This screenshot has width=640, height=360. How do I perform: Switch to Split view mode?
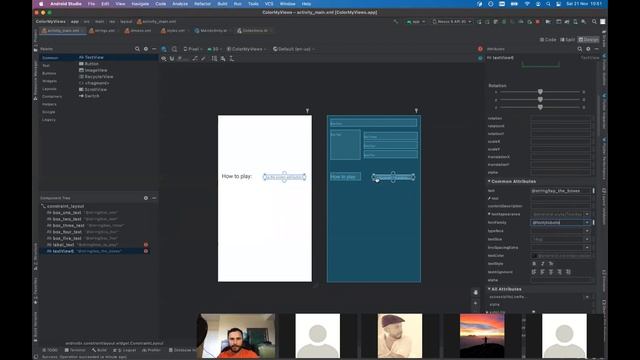(x=567, y=40)
